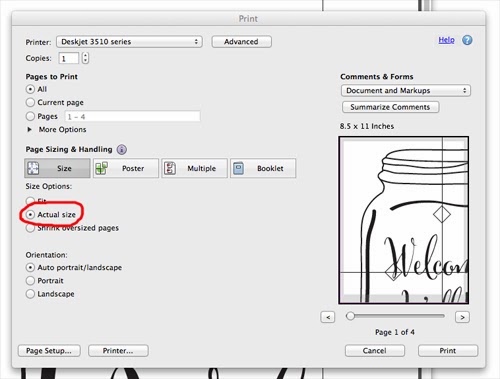
Task: Click the Size button's page icon
Action: [33, 168]
